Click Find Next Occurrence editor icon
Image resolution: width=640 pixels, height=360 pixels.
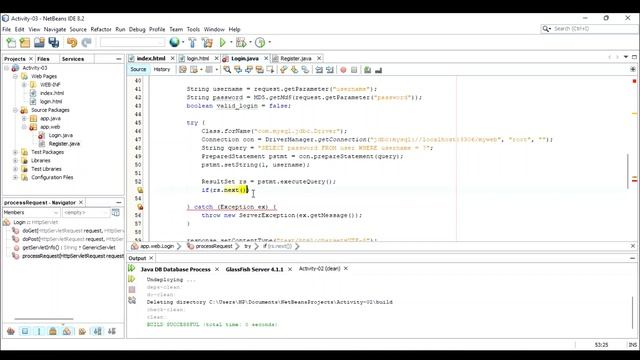249,70
